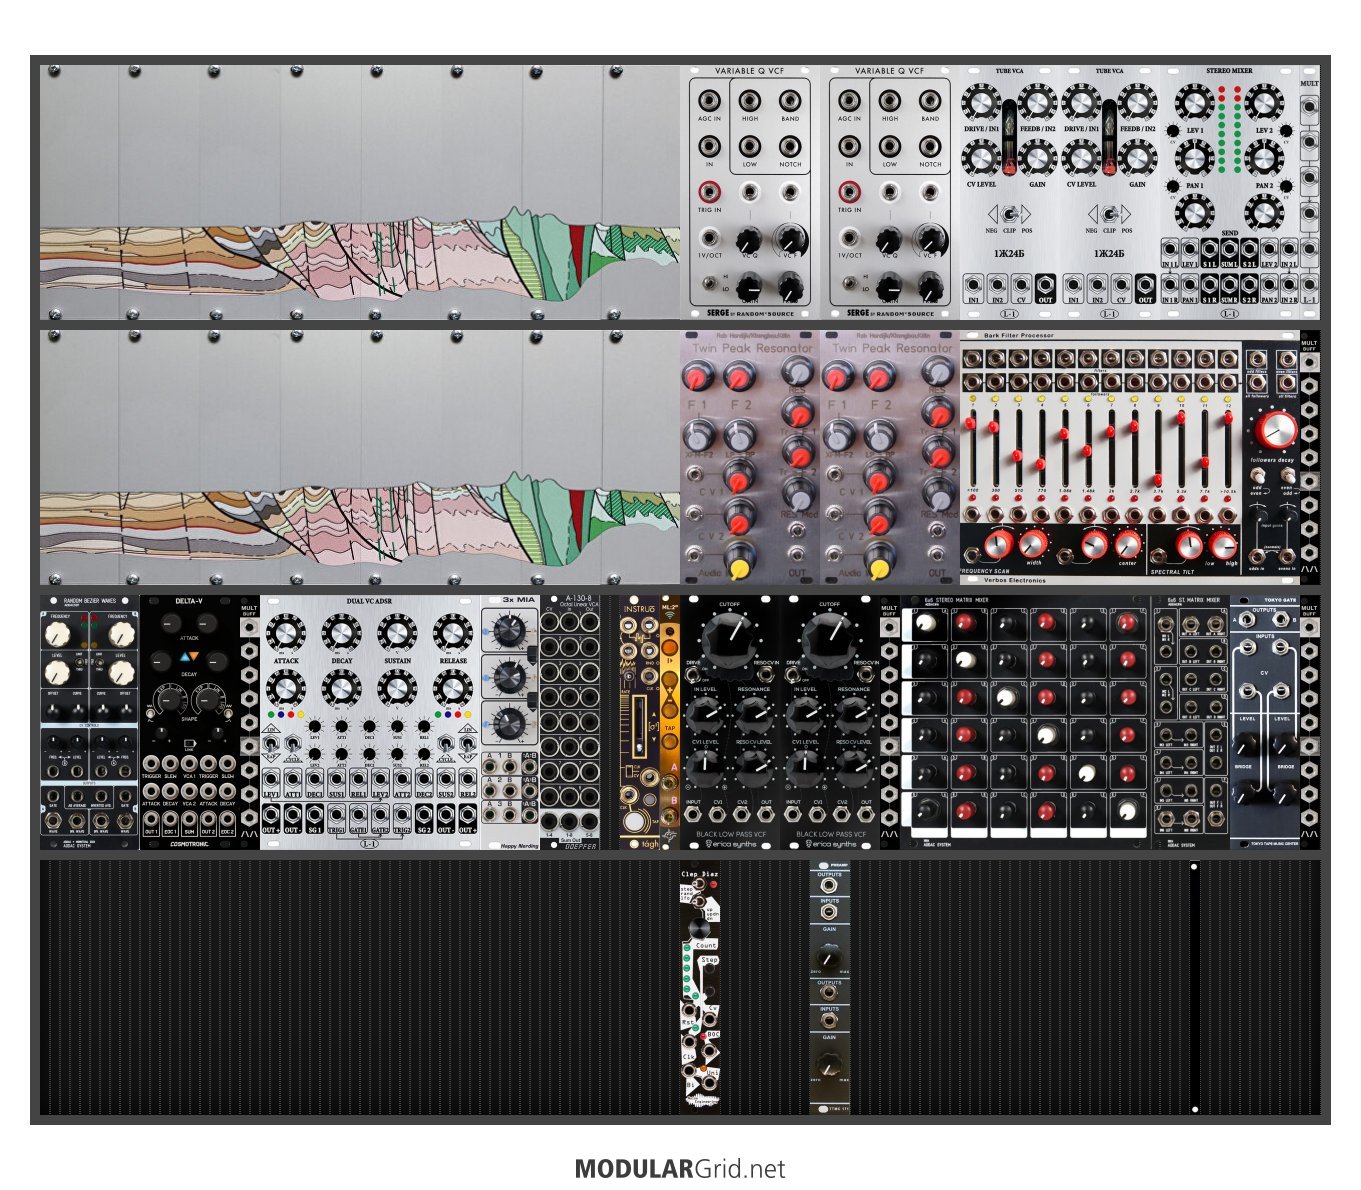This screenshot has height=1190, width=1361.
Task: Click HIGH output jack on left Variable Q VCF
Action: 750,101
